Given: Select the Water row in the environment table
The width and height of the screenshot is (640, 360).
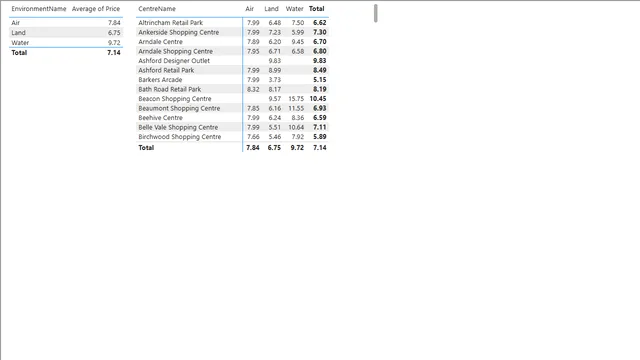Looking at the screenshot, I should tap(66, 42).
